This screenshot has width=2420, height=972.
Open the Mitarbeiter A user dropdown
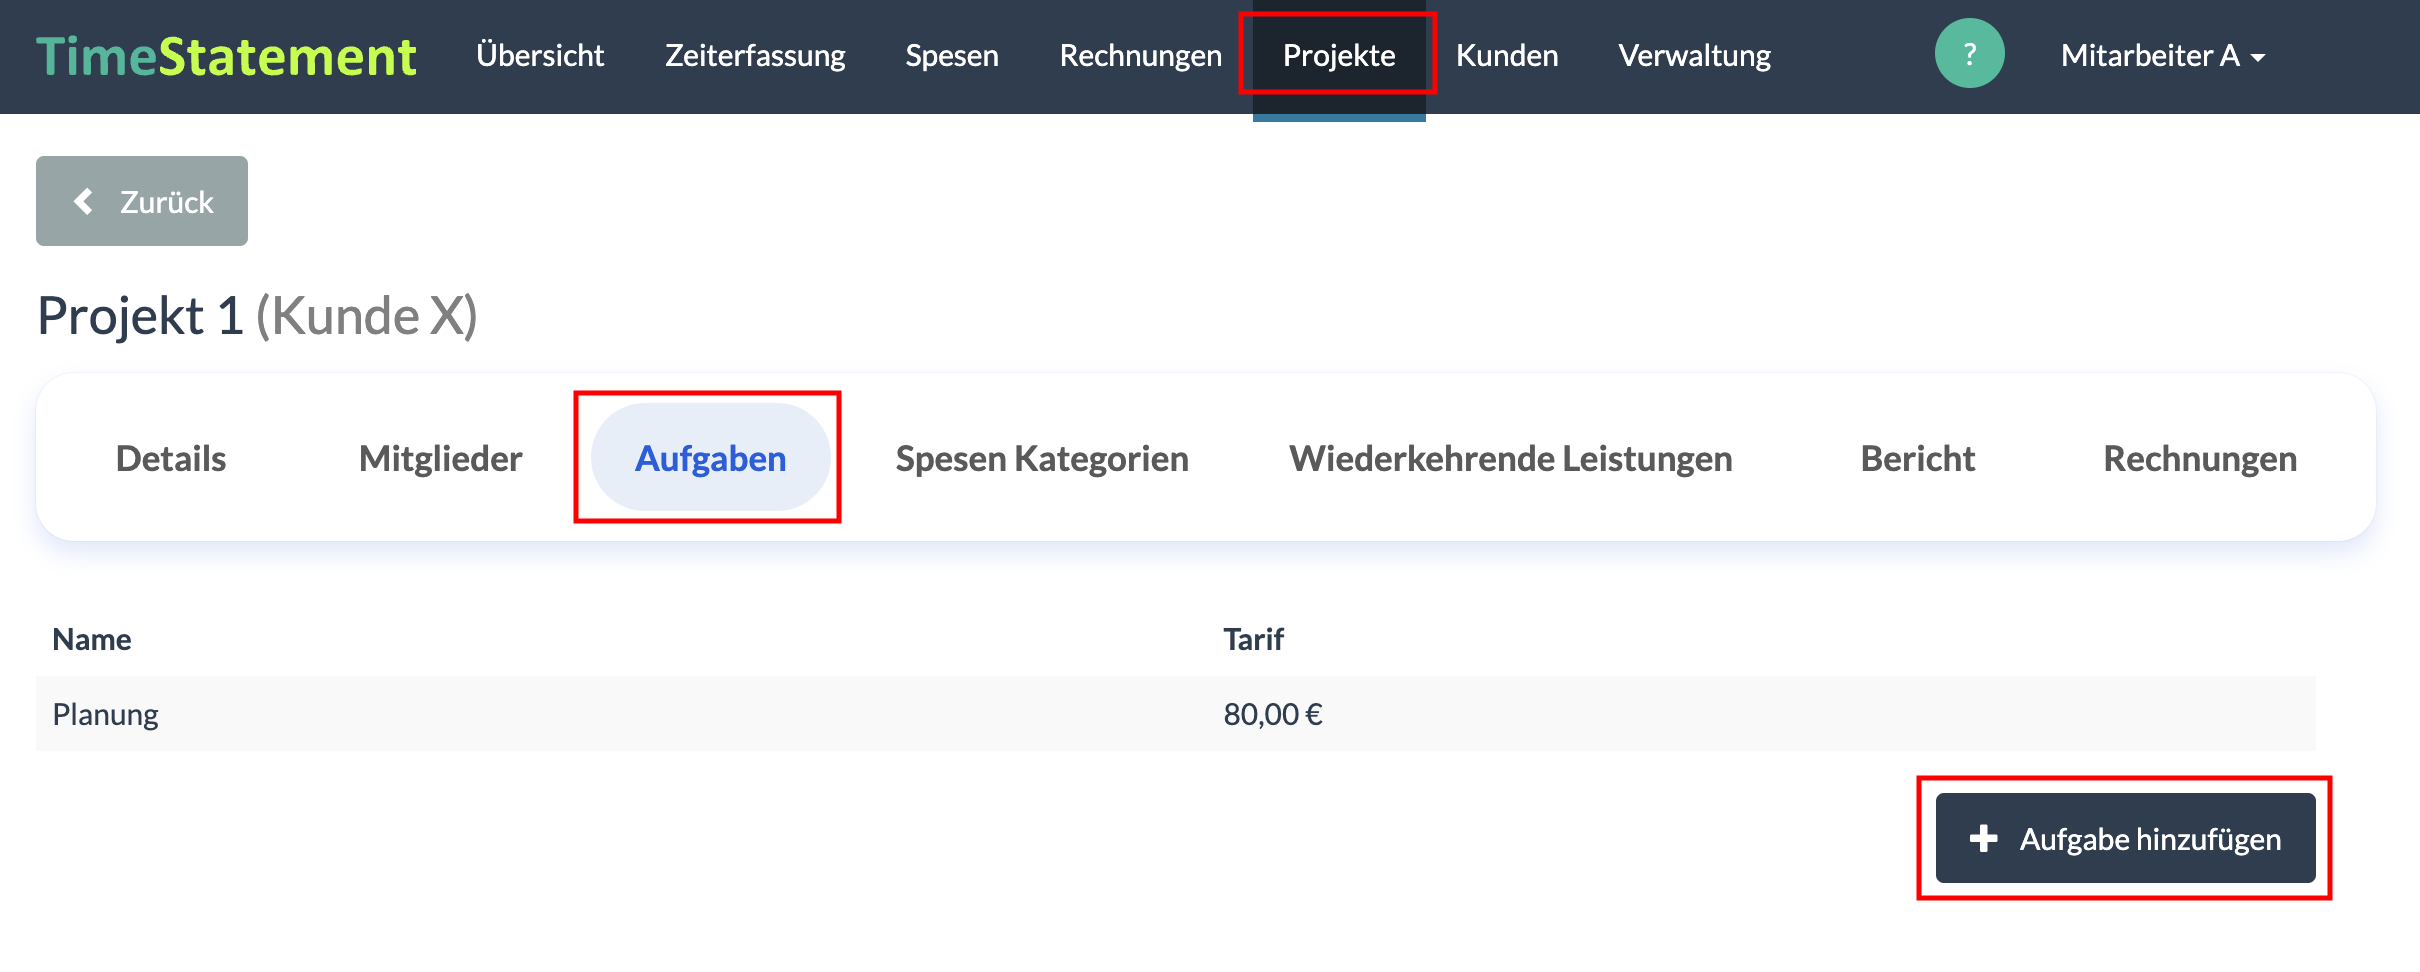[x=2163, y=56]
